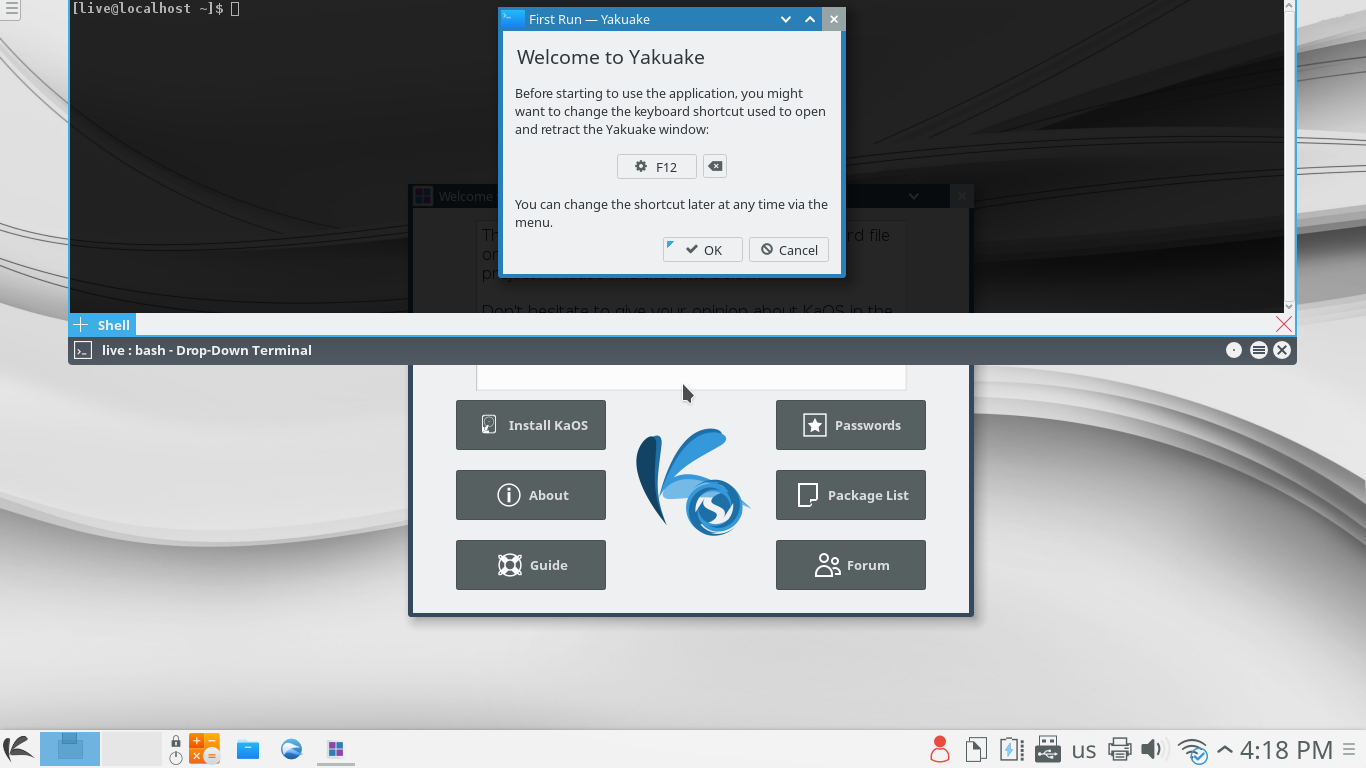Screen dimensions: 1366x768
Task: Switch to the first virtual desktop in pager
Action: [70, 749]
